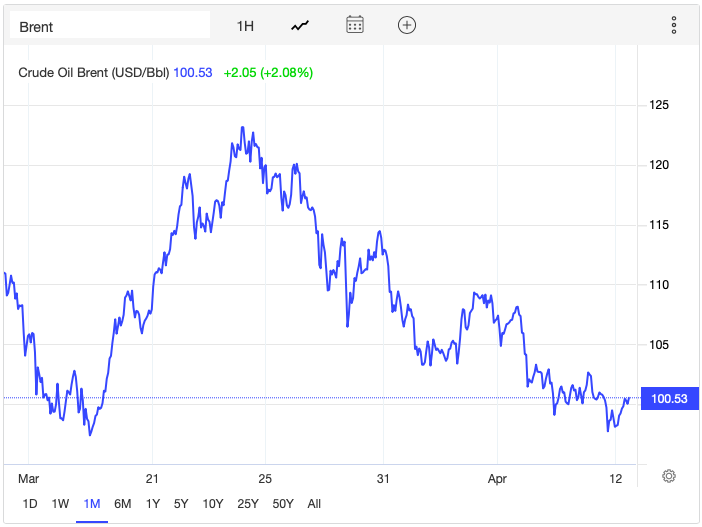
Task: Show the 5Y time range
Action: [181, 503]
